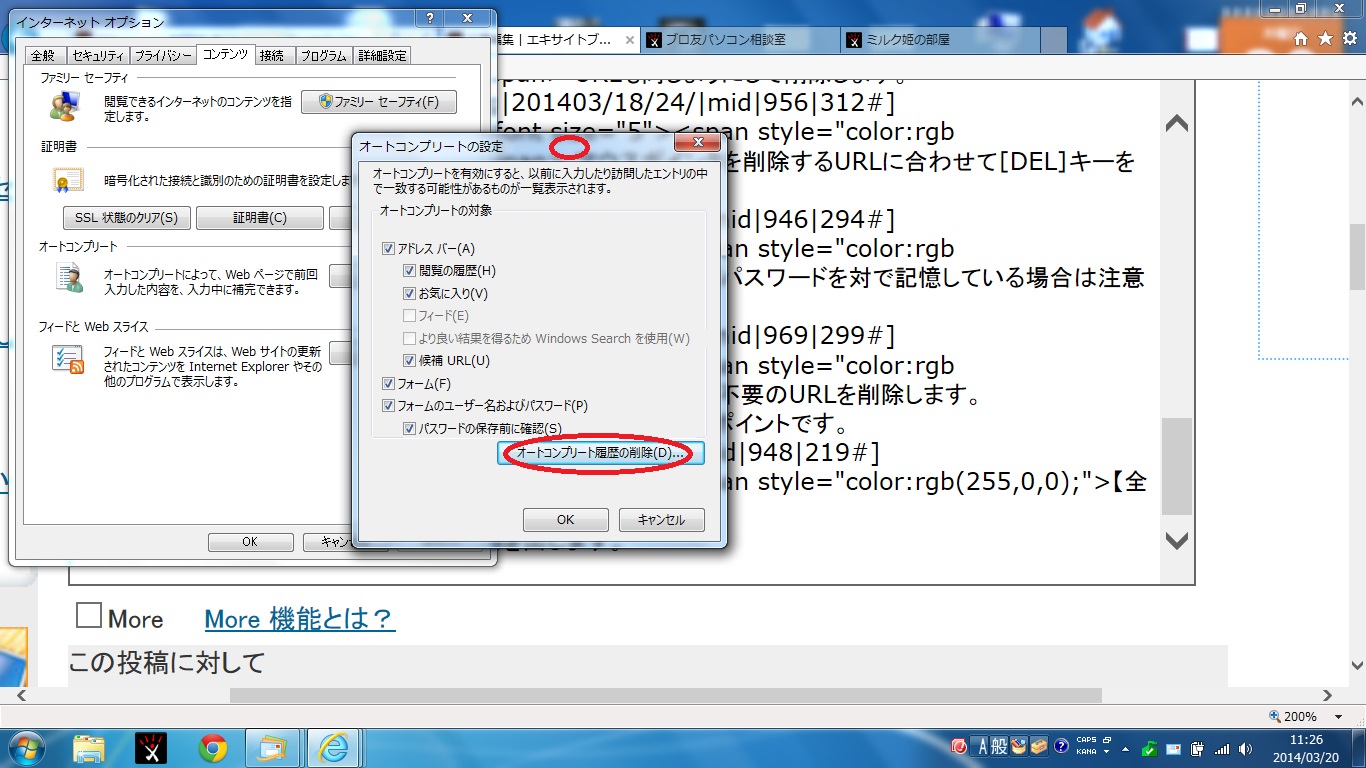Toggle パスワードの保存前に確認(S) checkbox
This screenshot has height=768, width=1366.
tap(409, 428)
